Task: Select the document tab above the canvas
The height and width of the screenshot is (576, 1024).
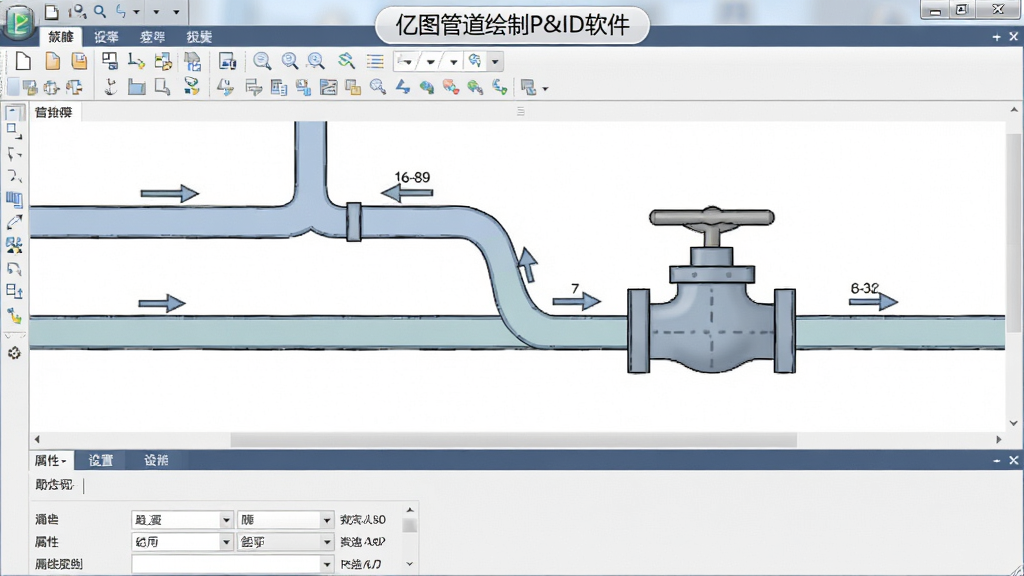Action: coord(54,112)
